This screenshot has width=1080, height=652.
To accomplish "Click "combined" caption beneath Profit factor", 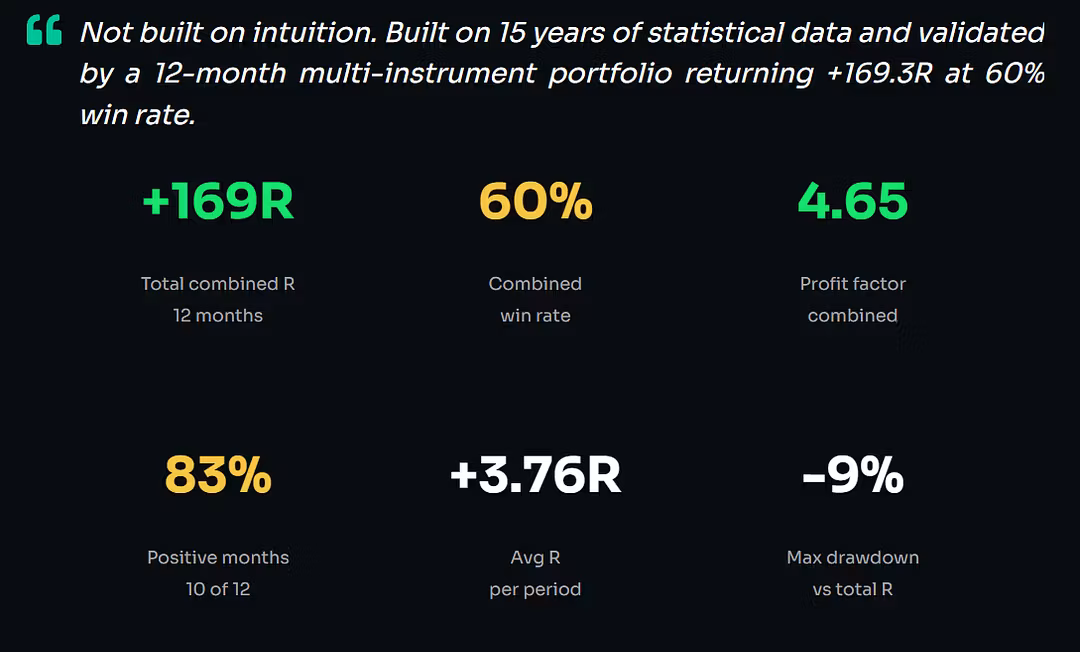I will pyautogui.click(x=853, y=316).
